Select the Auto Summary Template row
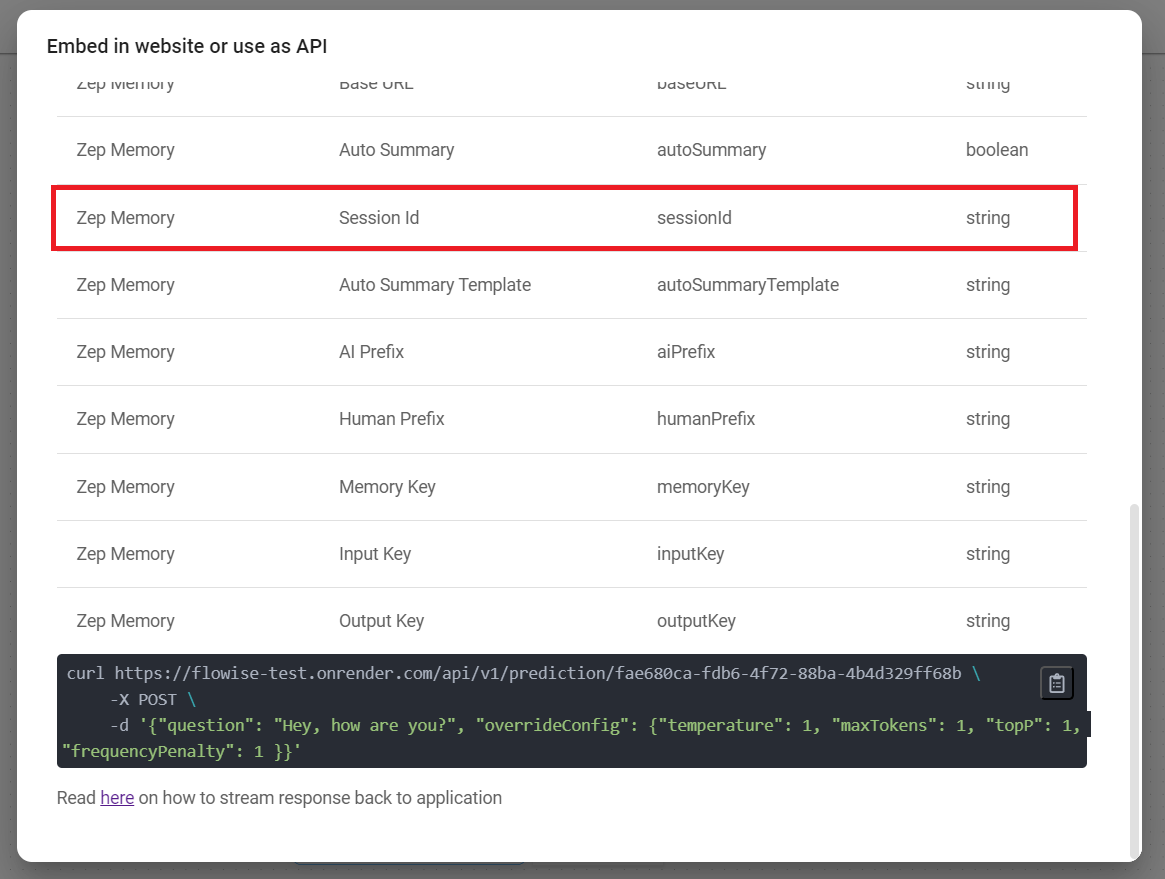This screenshot has height=879, width=1165. 434,285
